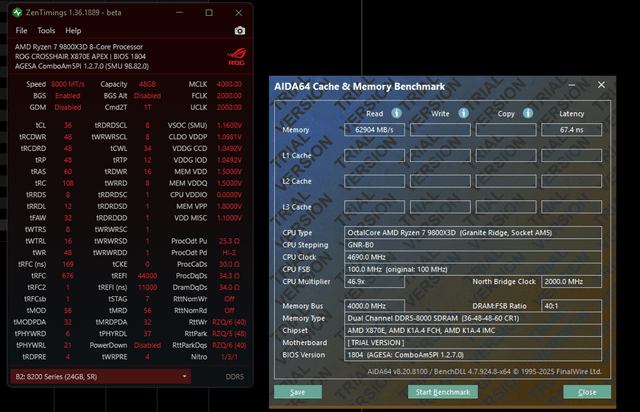This screenshot has height=412, width=640.
Task: Click the Write info icon in AIDA64
Action: pos(463,113)
